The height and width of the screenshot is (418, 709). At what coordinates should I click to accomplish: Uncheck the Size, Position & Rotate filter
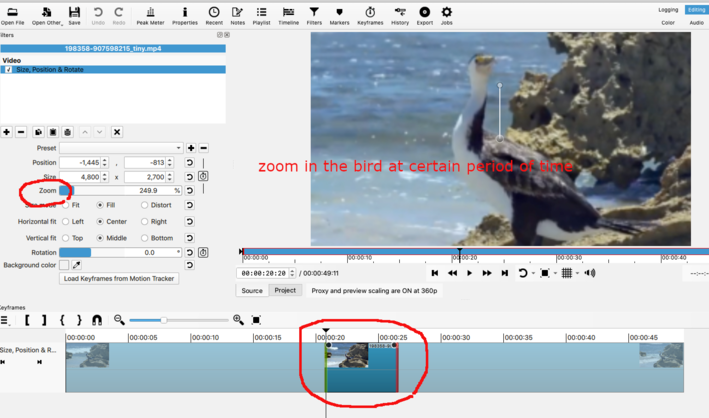(9, 70)
